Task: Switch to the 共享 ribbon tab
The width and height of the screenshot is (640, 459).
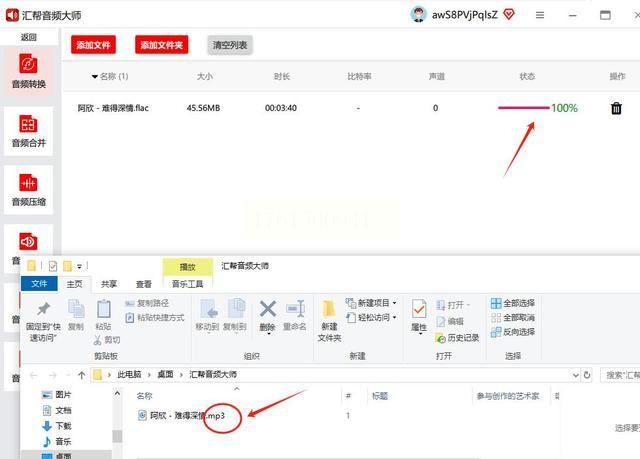Action: (x=109, y=284)
